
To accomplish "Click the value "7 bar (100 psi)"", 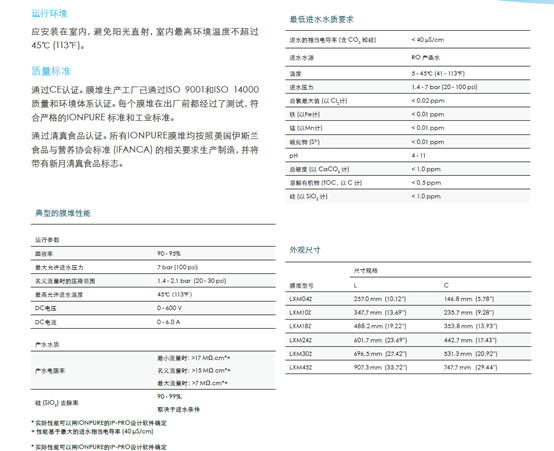I will [177, 267].
